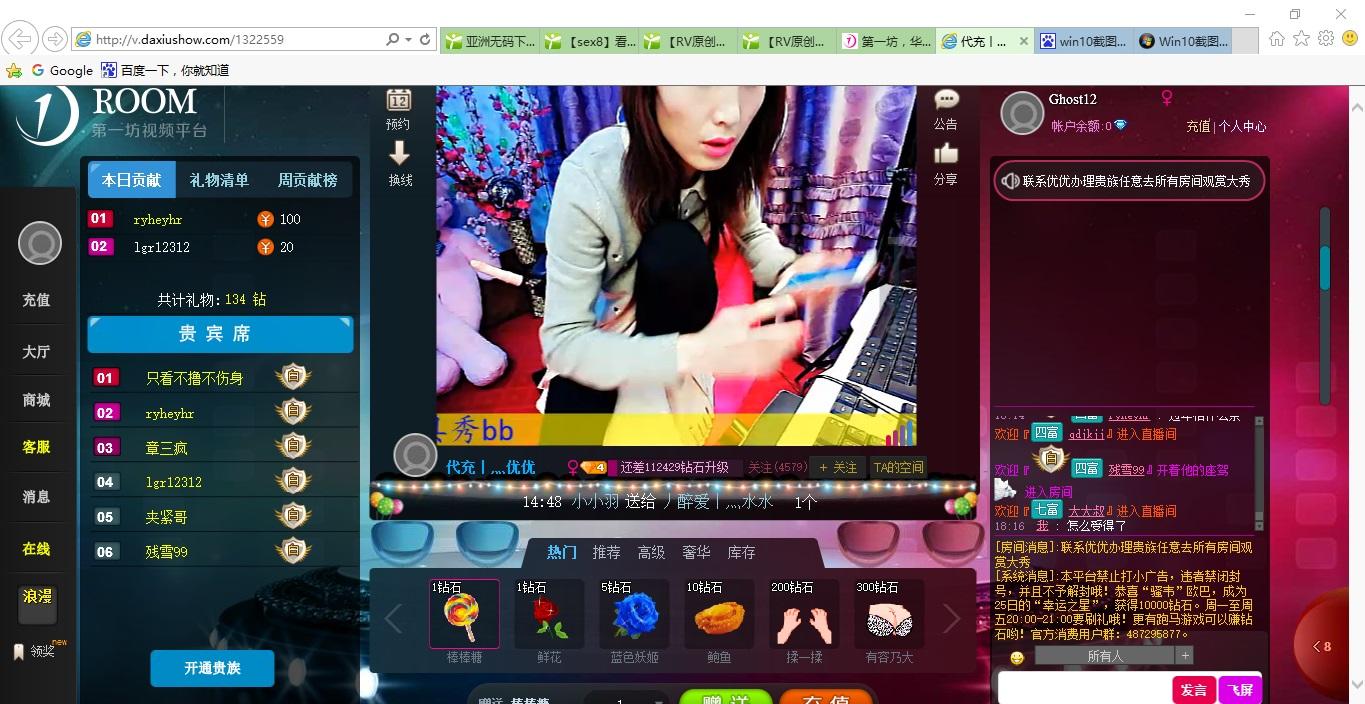The image size is (1365, 704).
Task: Open the 所有人 recipient dropdown
Action: (x=1104, y=656)
